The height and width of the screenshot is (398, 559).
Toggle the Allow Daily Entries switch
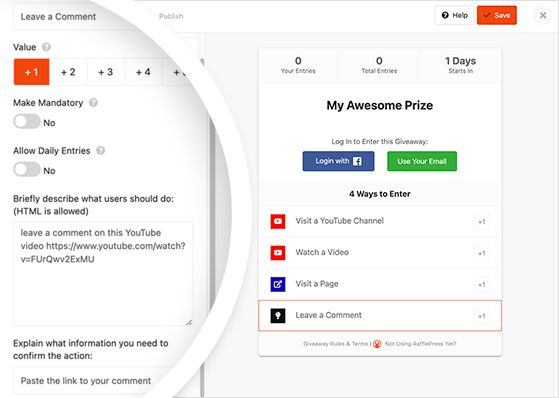[x=27, y=169]
